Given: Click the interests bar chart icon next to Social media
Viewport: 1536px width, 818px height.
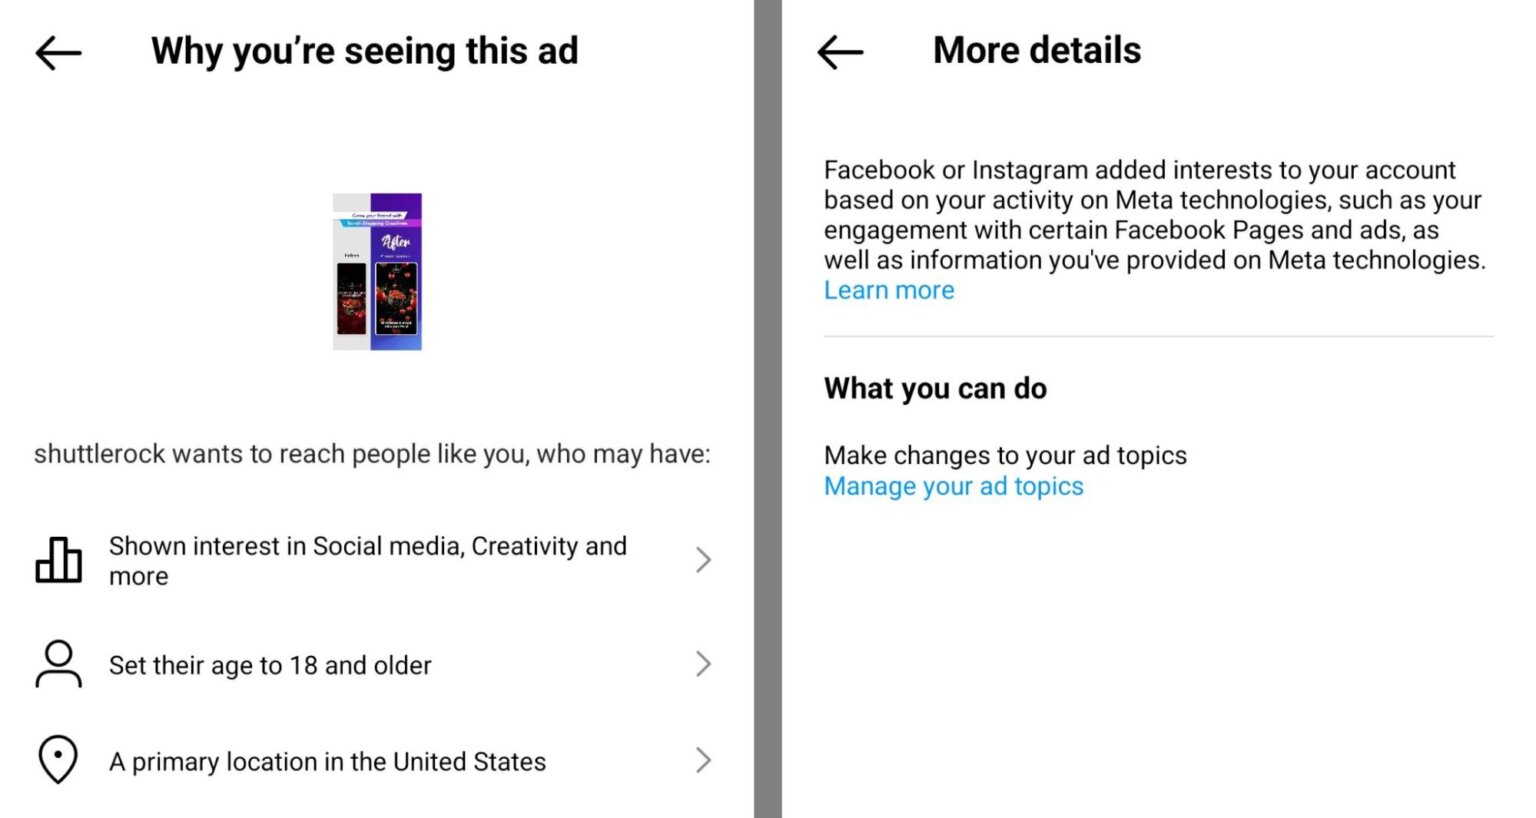Looking at the screenshot, I should (58, 560).
